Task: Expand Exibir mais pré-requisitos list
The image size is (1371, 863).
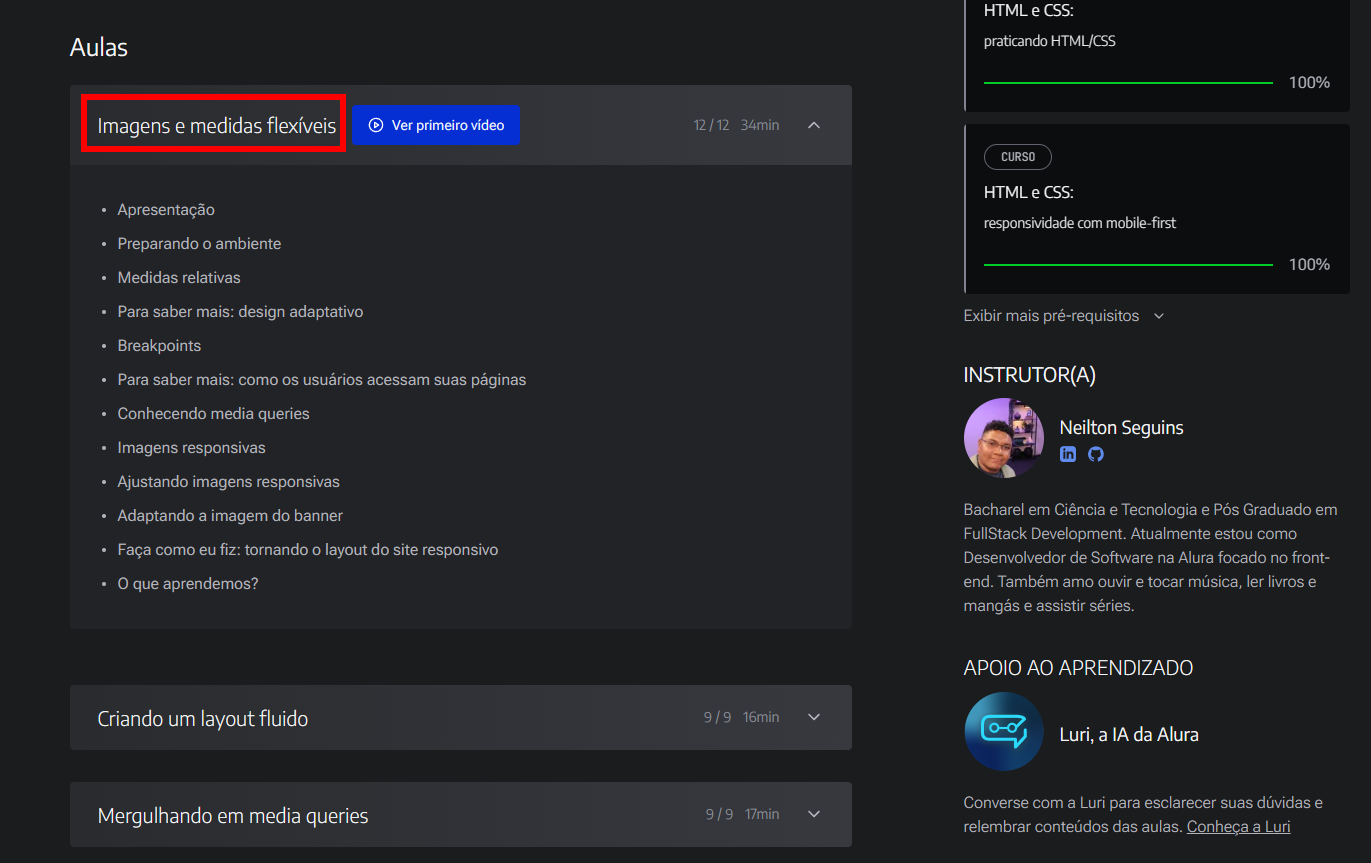Action: [x=1064, y=316]
